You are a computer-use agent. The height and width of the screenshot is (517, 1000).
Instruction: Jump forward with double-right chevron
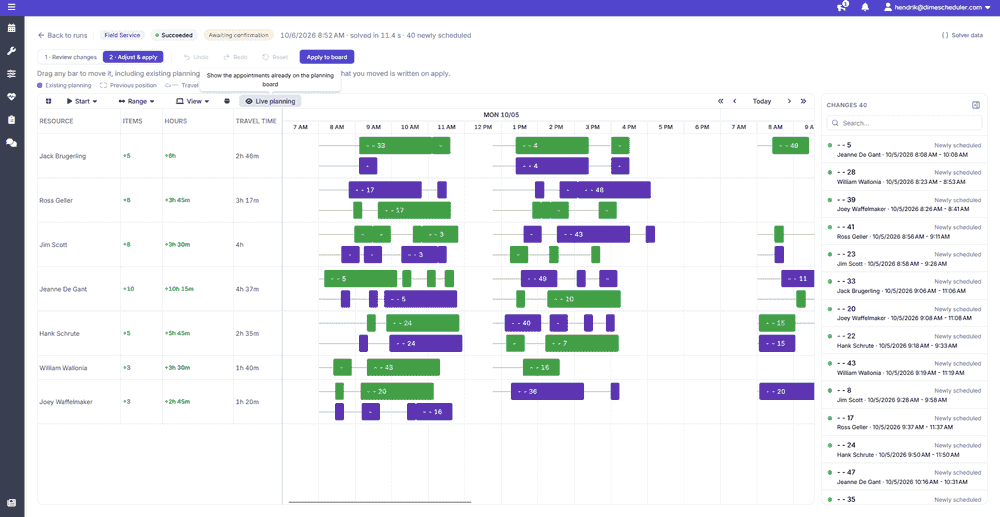804,101
